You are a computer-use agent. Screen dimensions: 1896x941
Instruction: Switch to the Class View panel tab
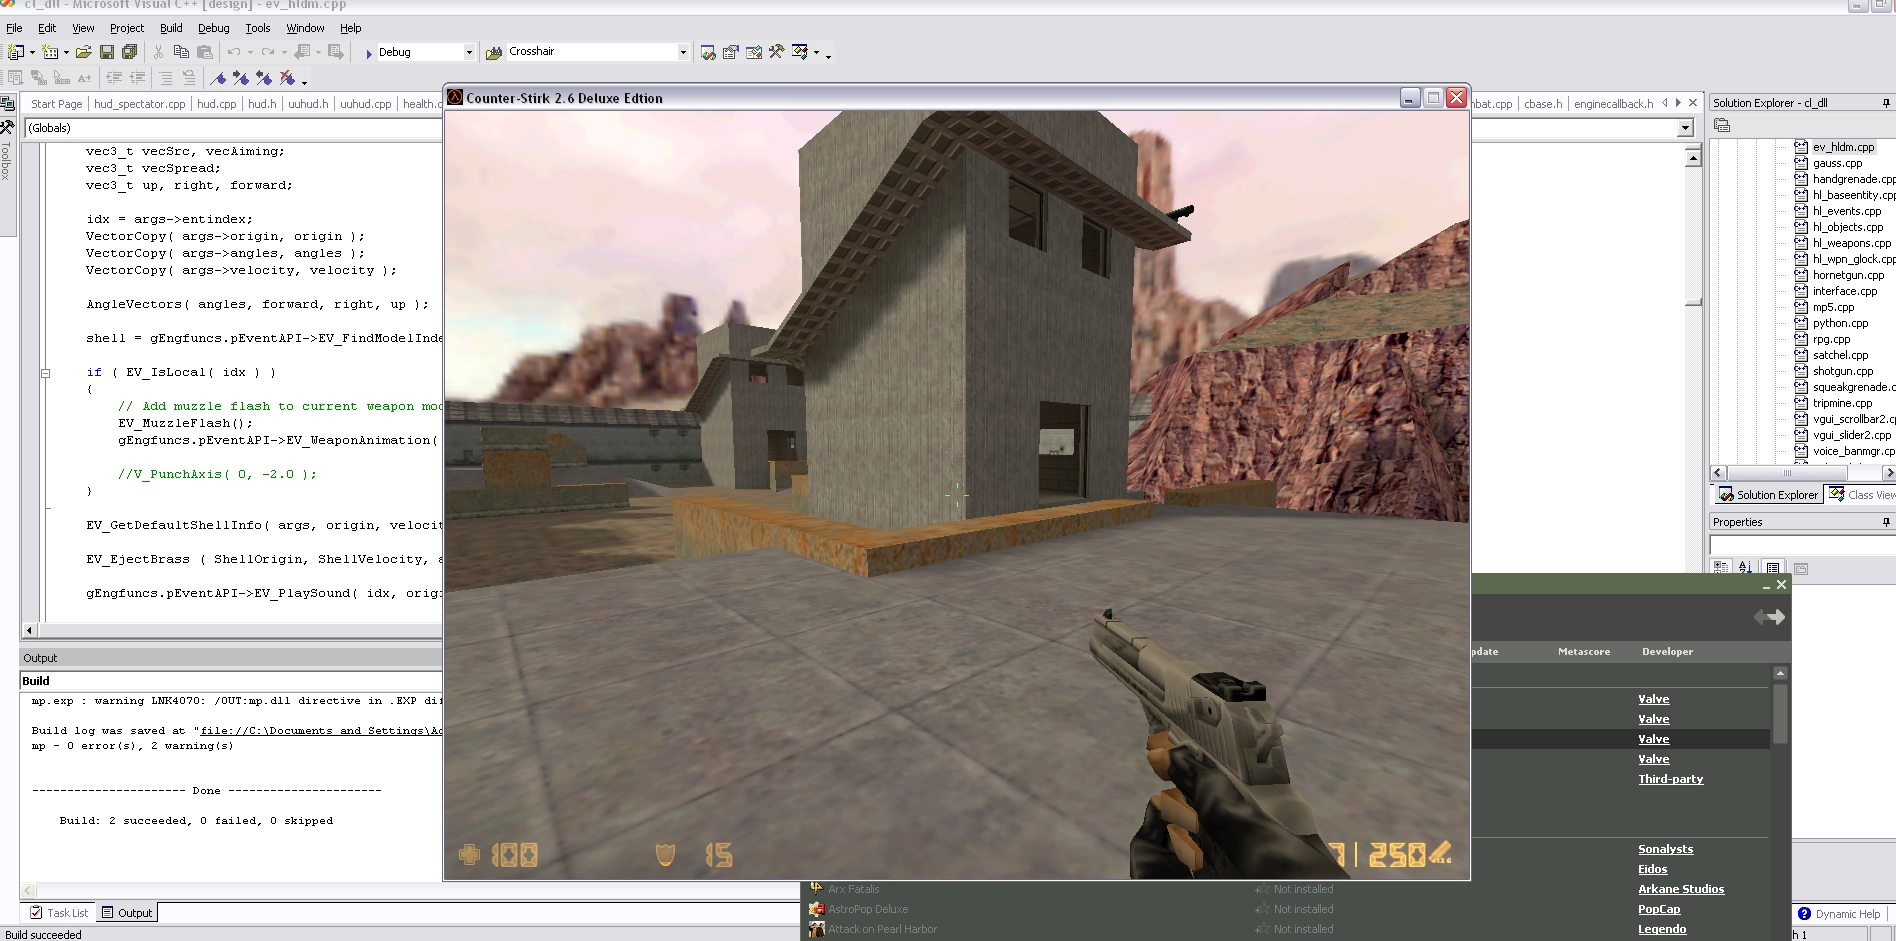click(x=1862, y=495)
